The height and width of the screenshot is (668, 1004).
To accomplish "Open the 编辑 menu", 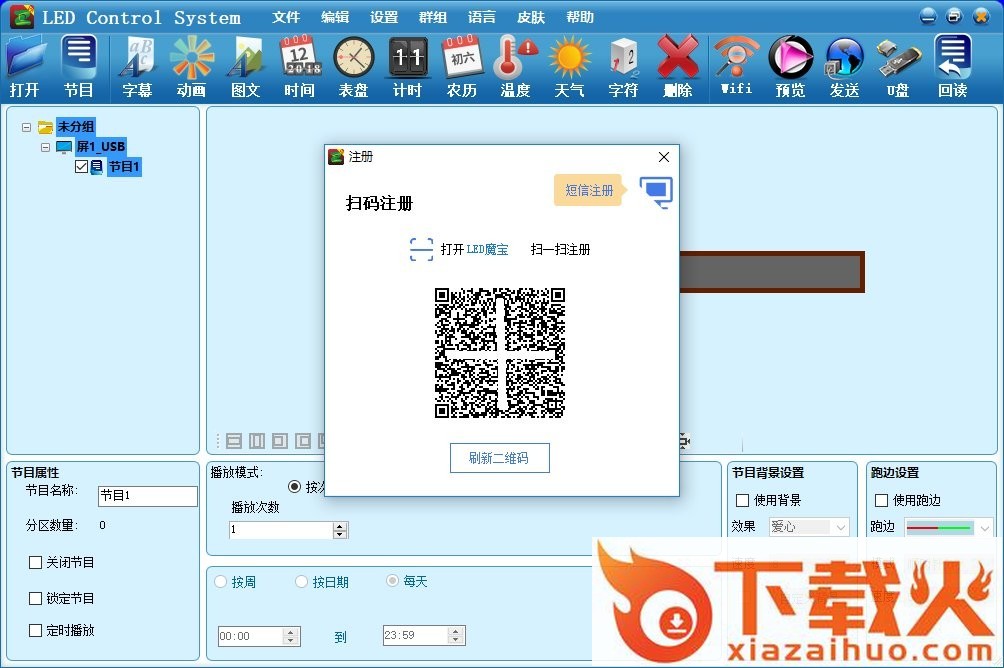I will (x=335, y=17).
